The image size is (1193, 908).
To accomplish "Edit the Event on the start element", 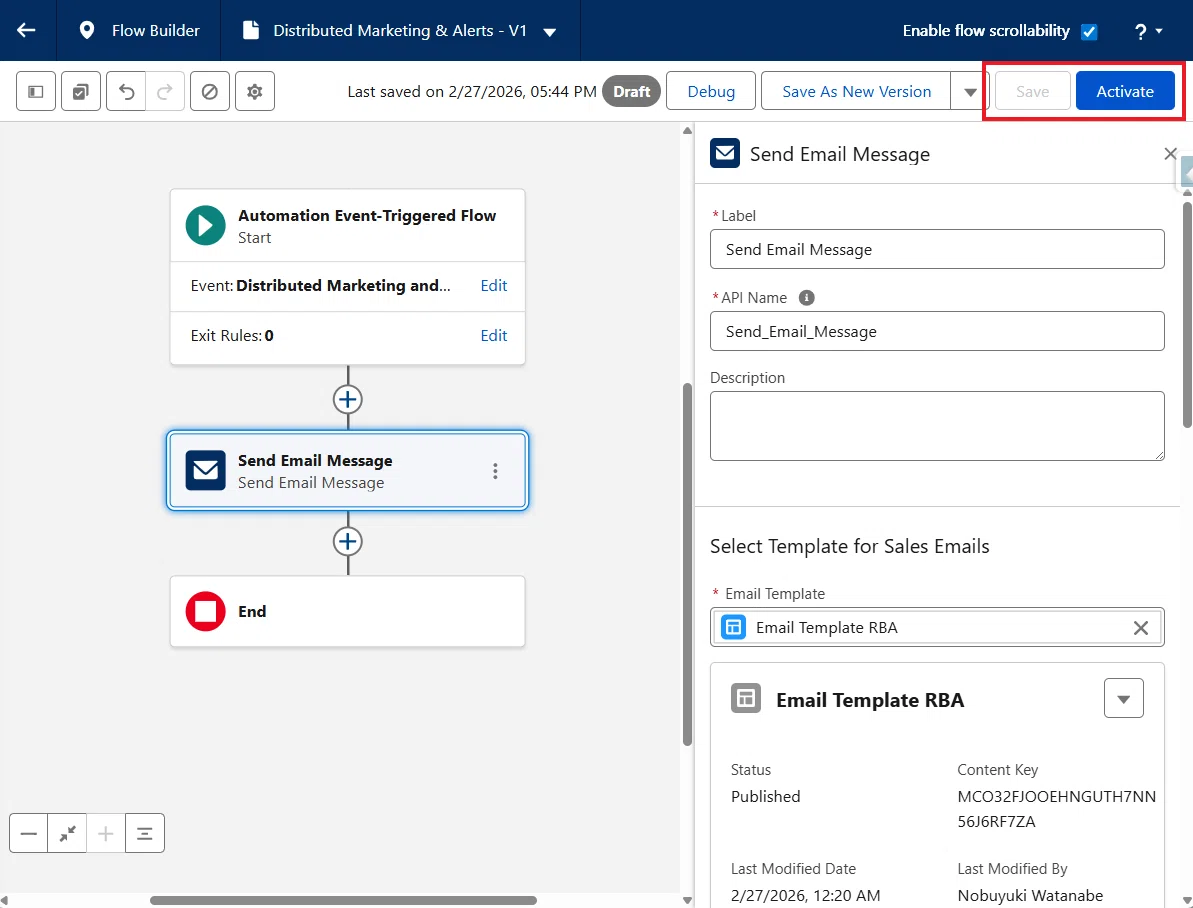I will click(494, 285).
